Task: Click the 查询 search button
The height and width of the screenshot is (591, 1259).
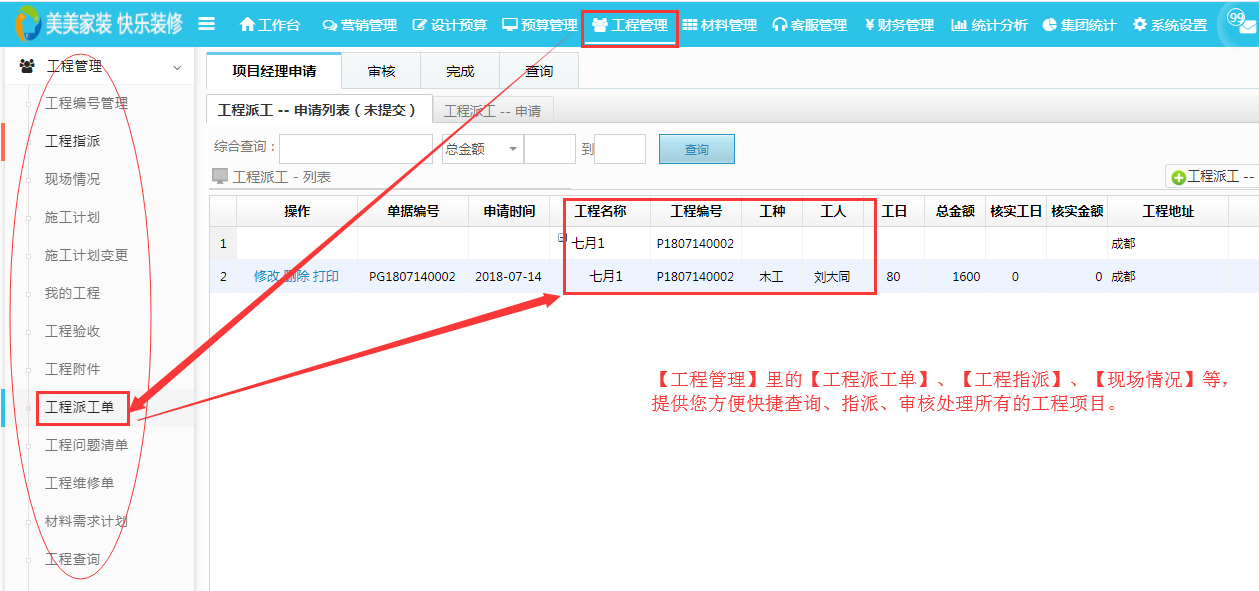Action: tap(696, 149)
